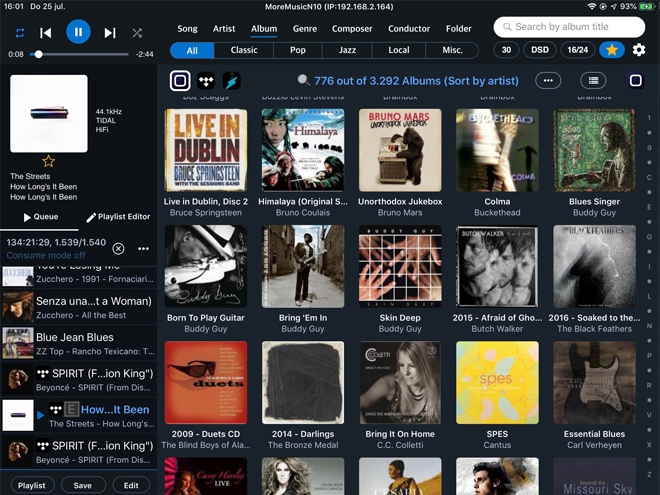
Task: Click the magnifier icon beside album count
Action: tap(303, 80)
